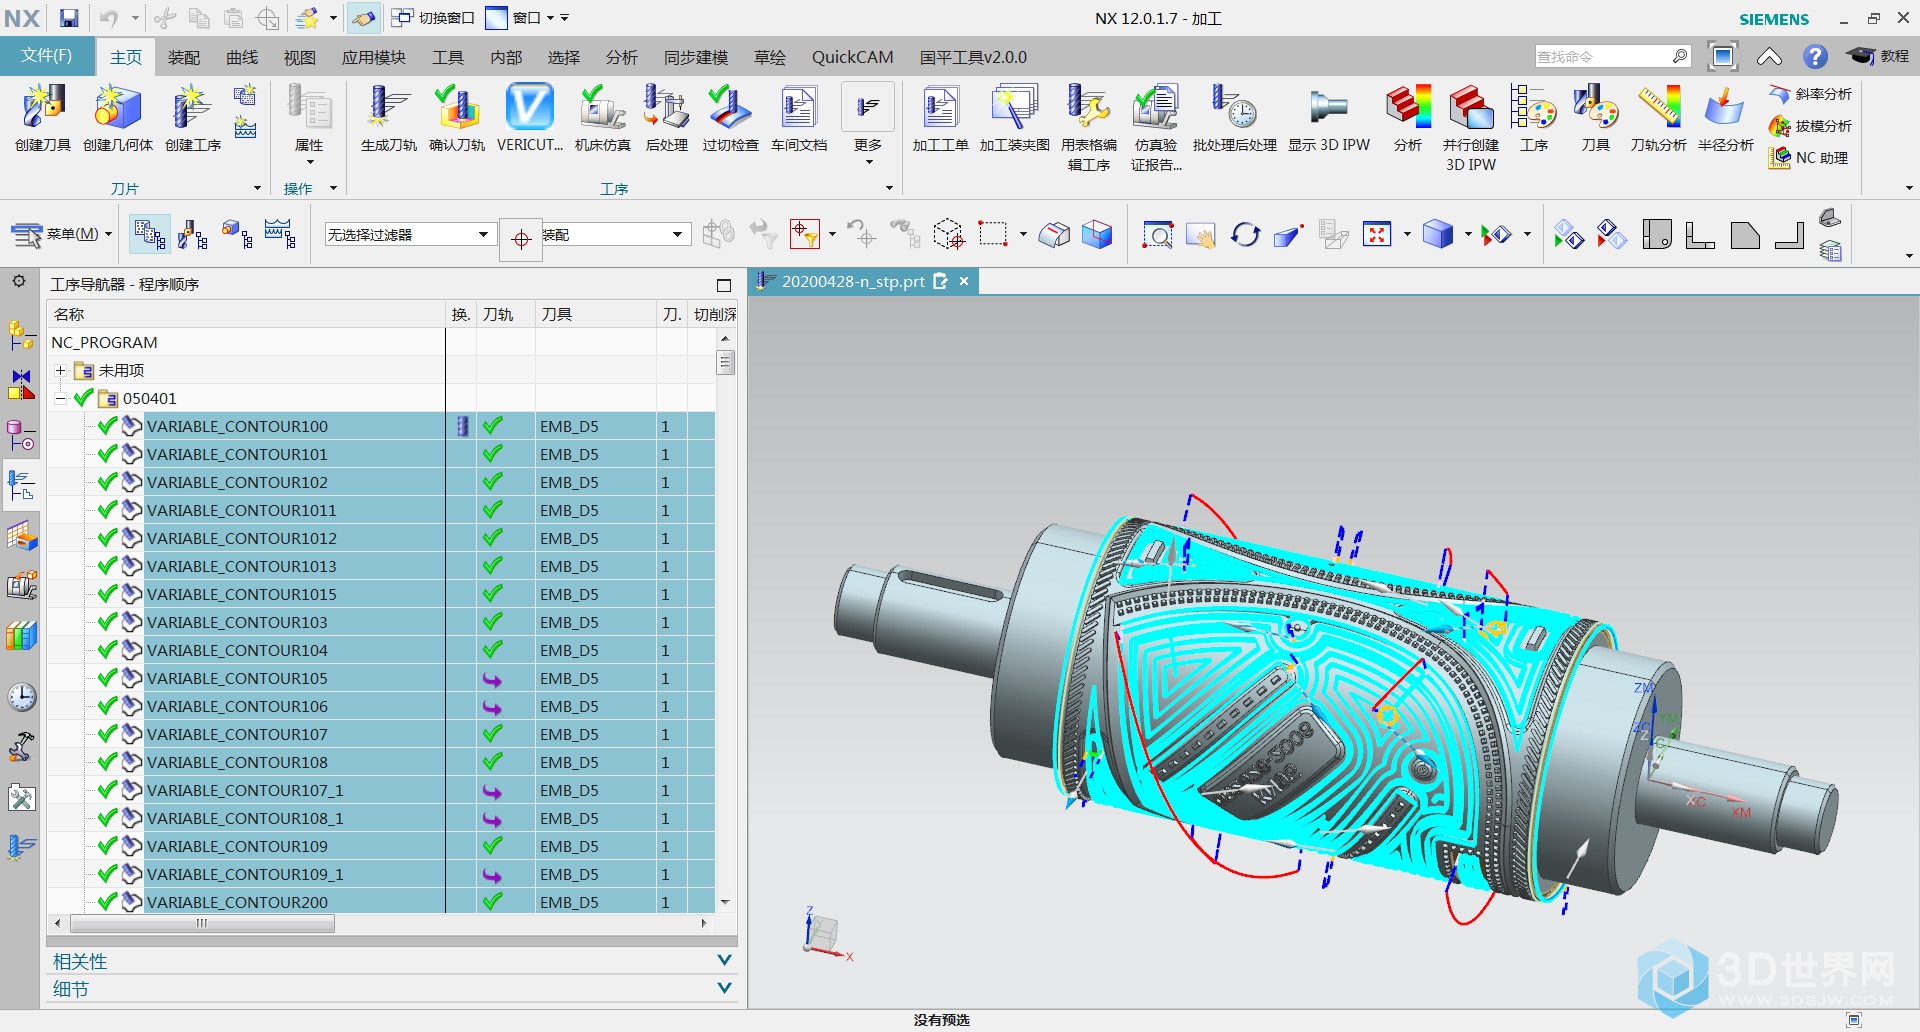This screenshot has height=1032, width=1920.
Task: Toggle full screen mode icon
Action: tap(1723, 57)
